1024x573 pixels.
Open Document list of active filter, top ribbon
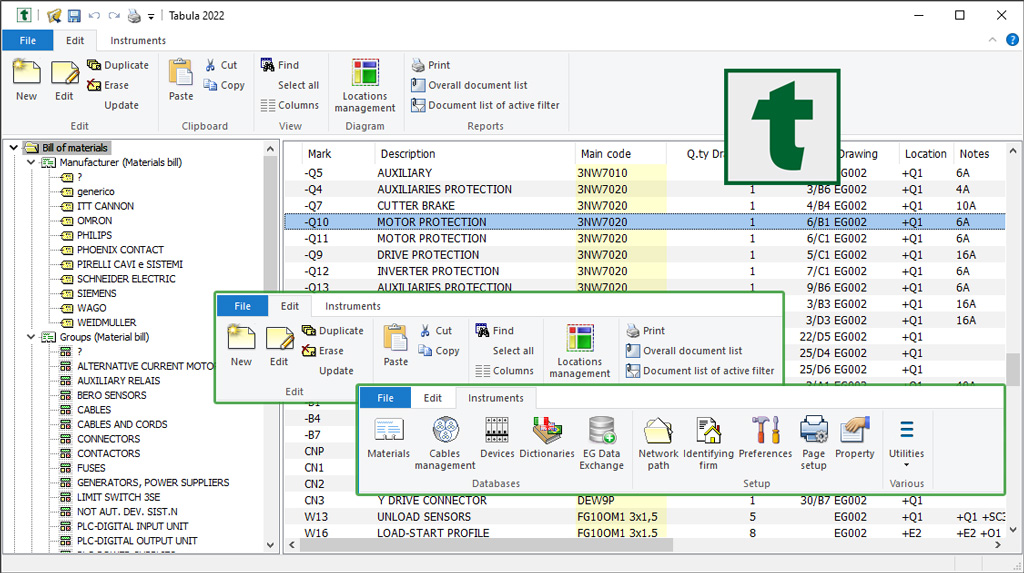pyautogui.click(x=485, y=105)
